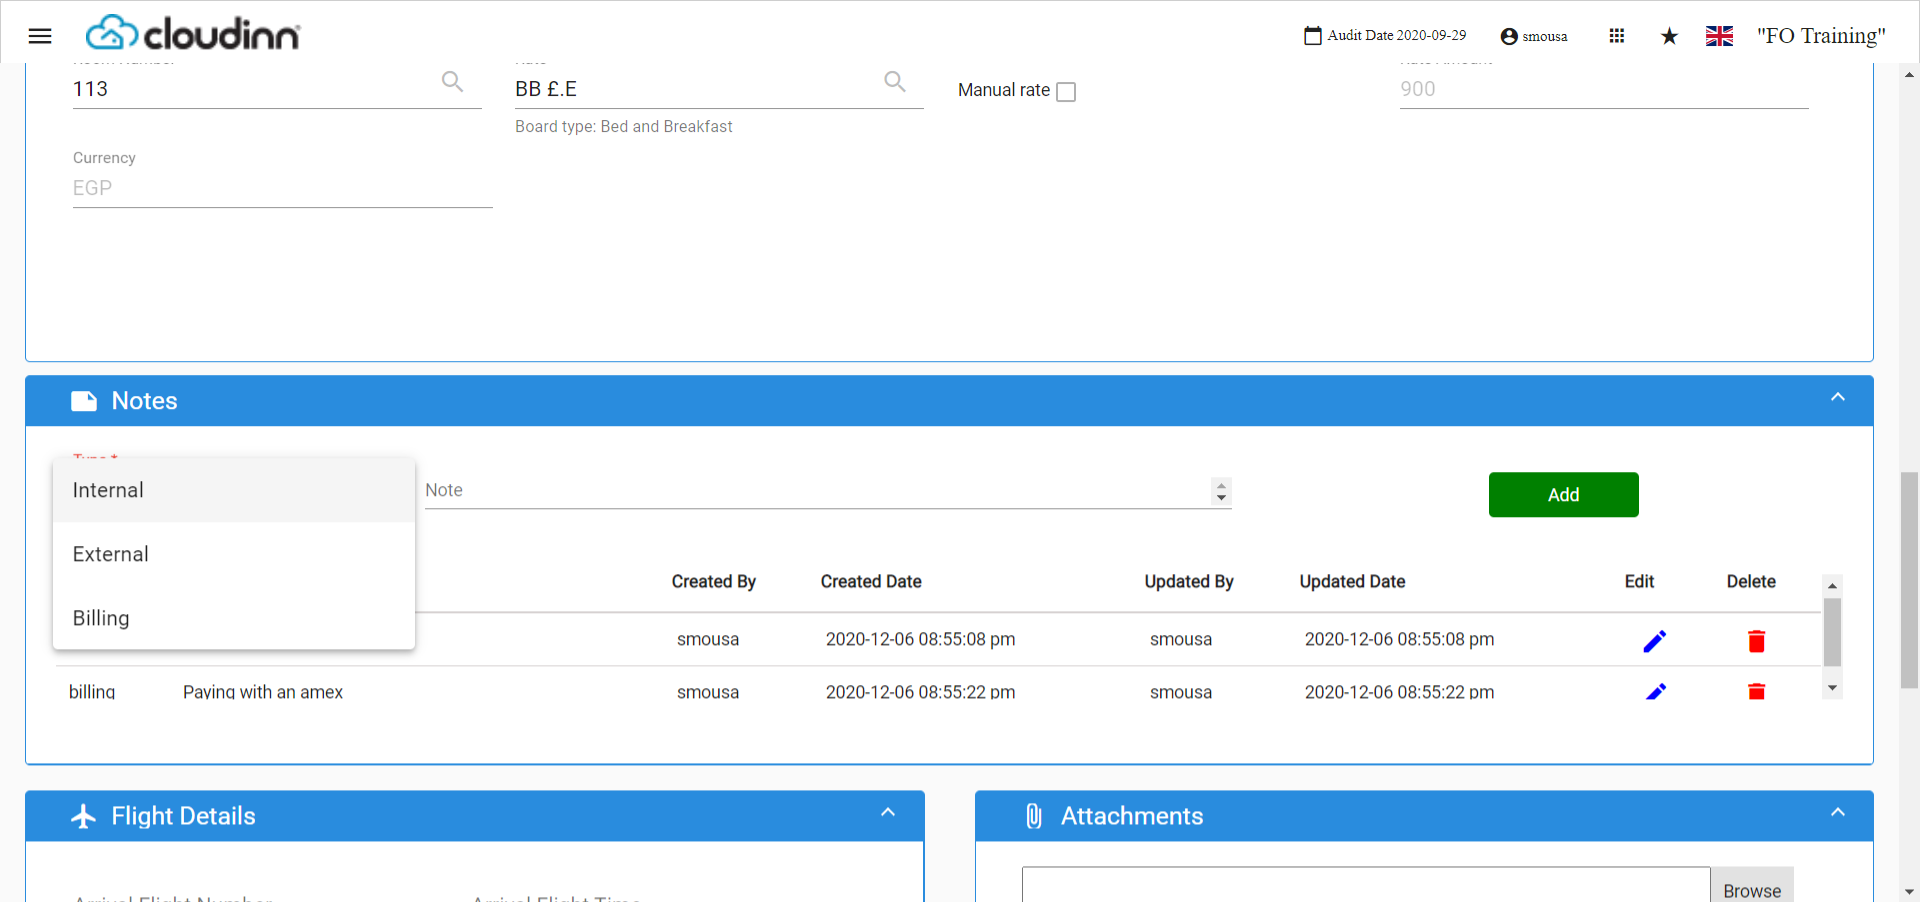Delete the note created at 08:55:08 pm

pos(1757,641)
